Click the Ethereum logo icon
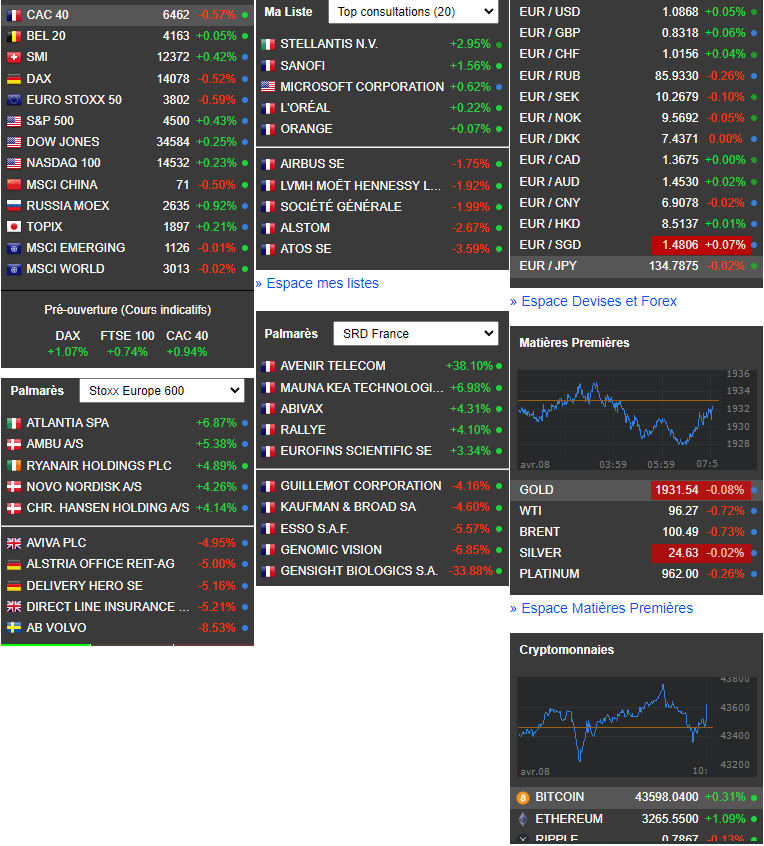Viewport: 764px width, 846px height. [523, 819]
